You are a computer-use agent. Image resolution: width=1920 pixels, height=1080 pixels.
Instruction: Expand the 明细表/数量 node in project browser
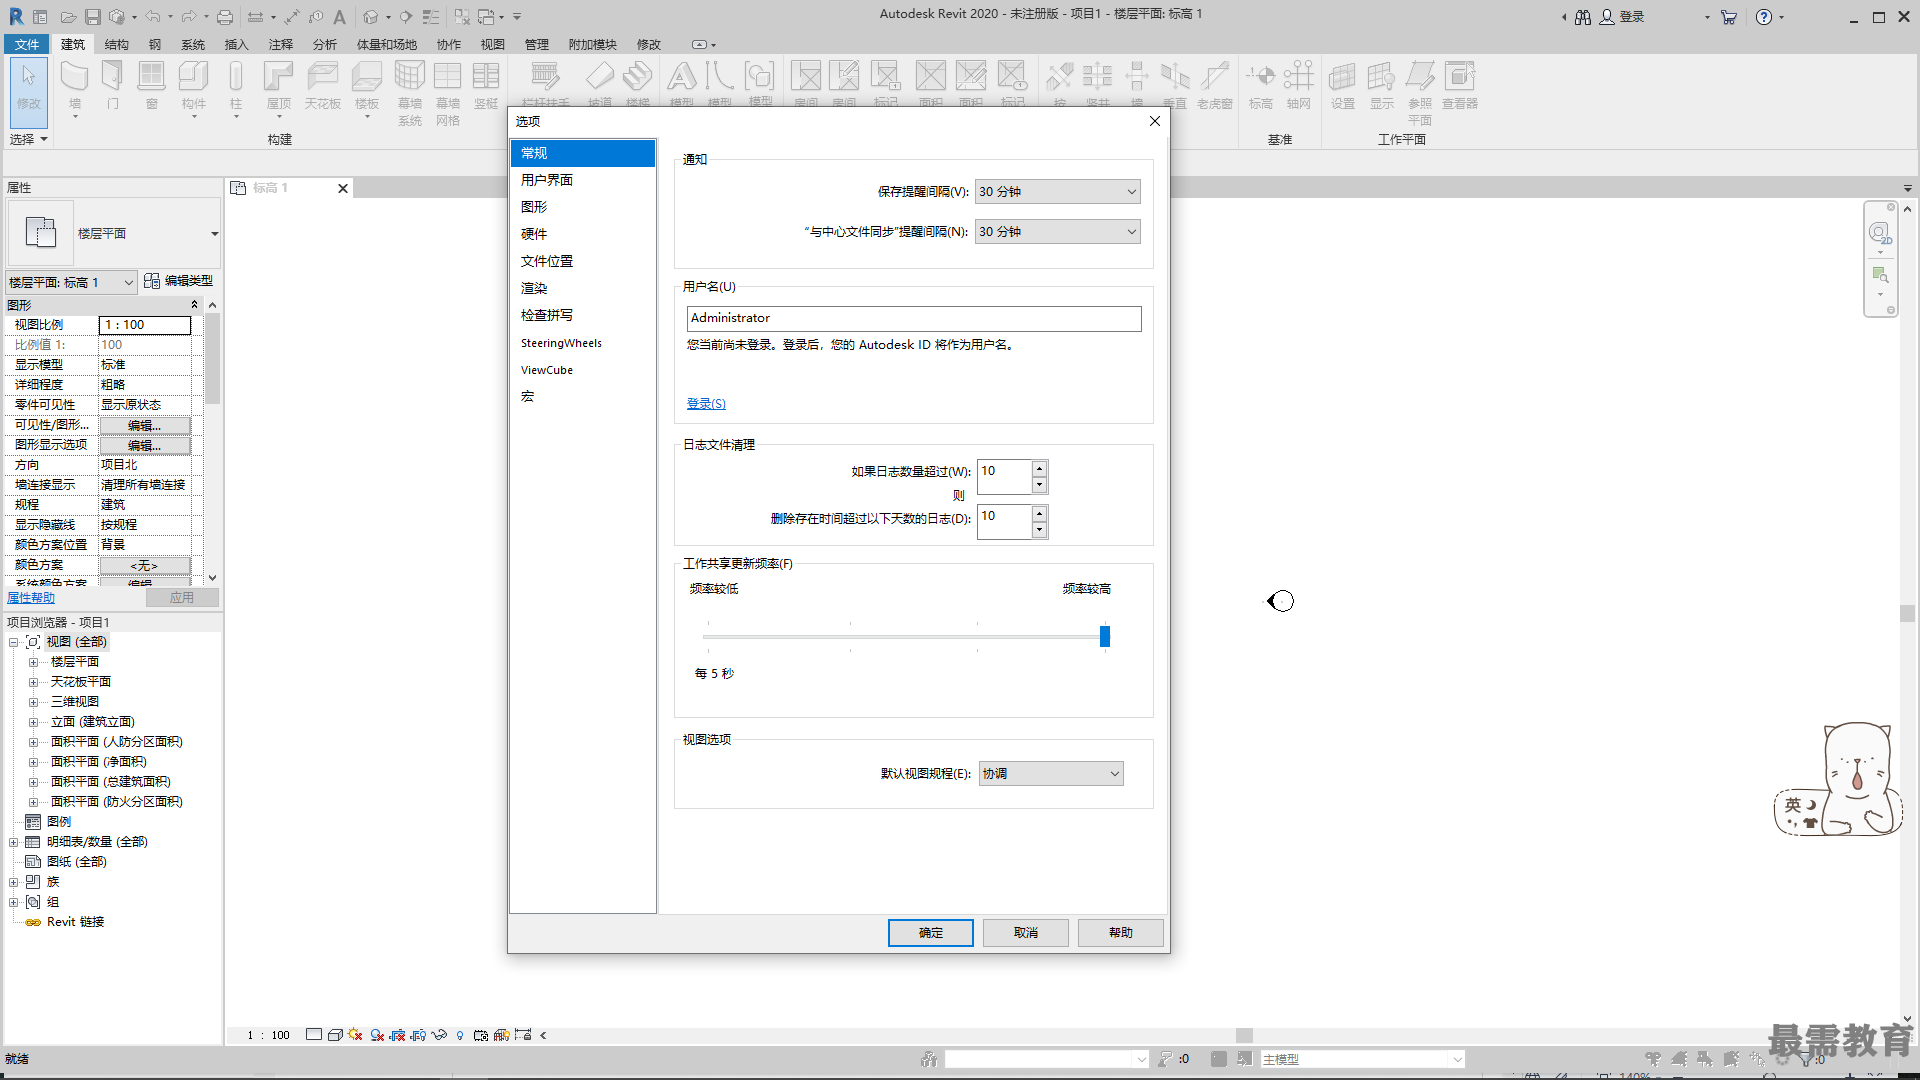coord(13,842)
